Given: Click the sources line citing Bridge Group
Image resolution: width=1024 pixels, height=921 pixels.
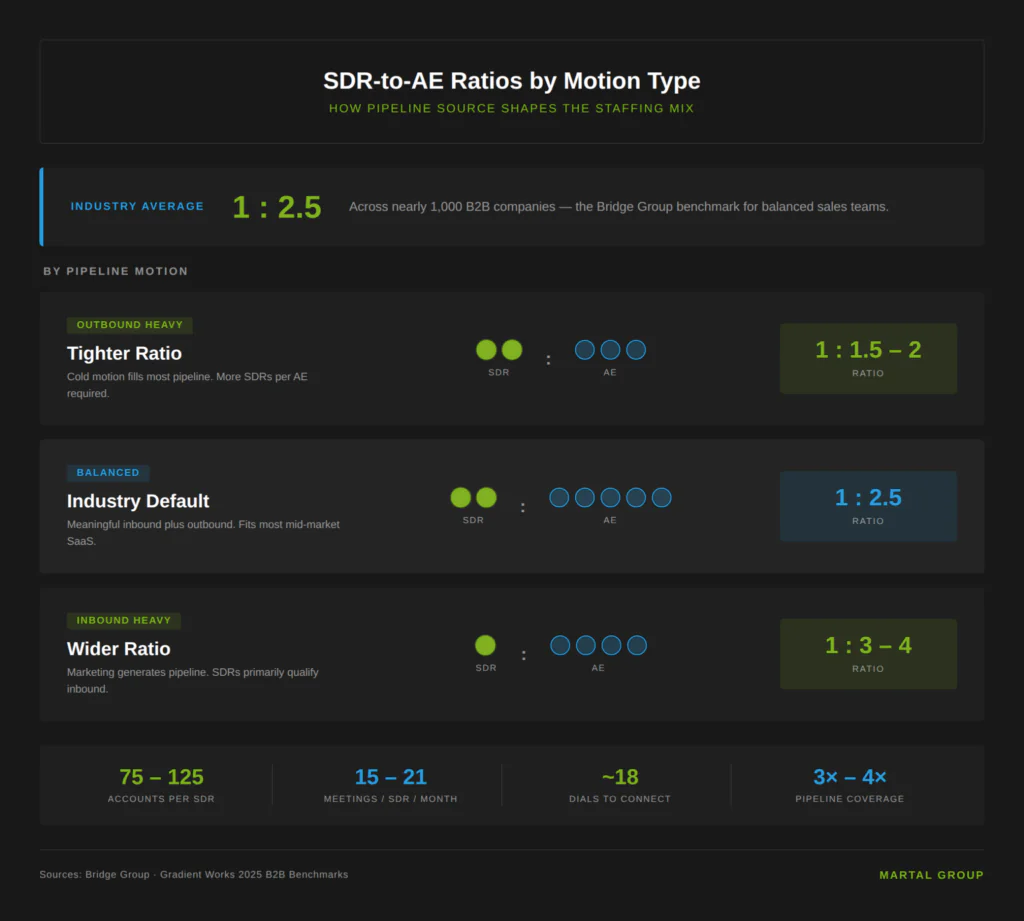Looking at the screenshot, I should 193,875.
